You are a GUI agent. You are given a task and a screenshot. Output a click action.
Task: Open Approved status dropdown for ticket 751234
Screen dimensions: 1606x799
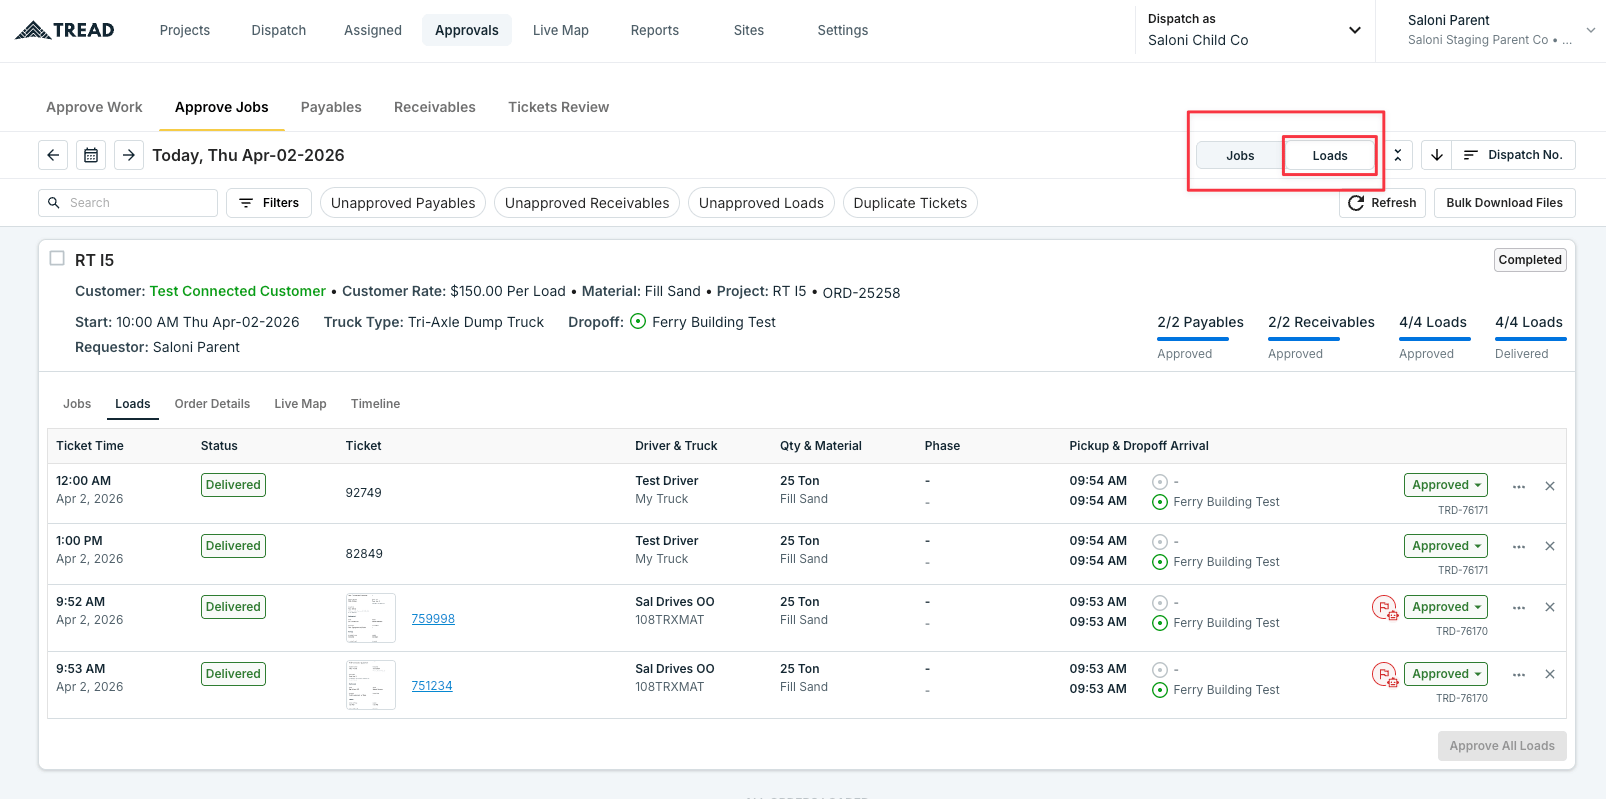pyautogui.click(x=1446, y=674)
